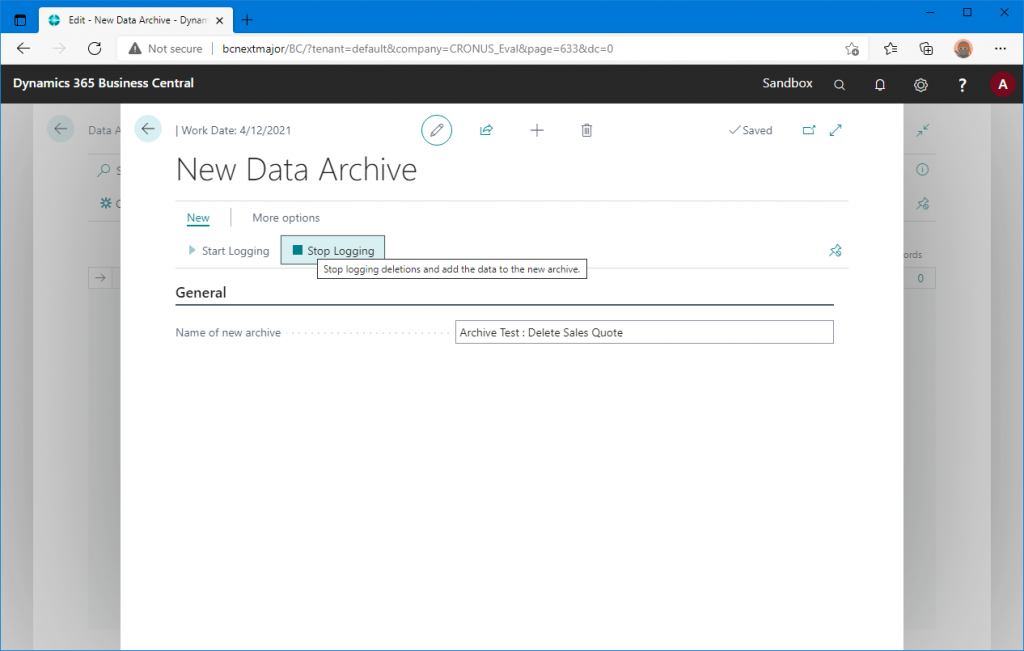
Task: Open help via the question mark
Action: tap(962, 84)
